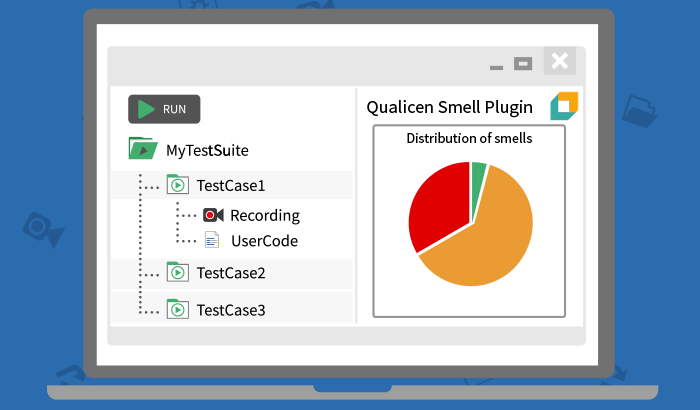Close the window with the X button
700x410 pixels.
click(x=560, y=61)
